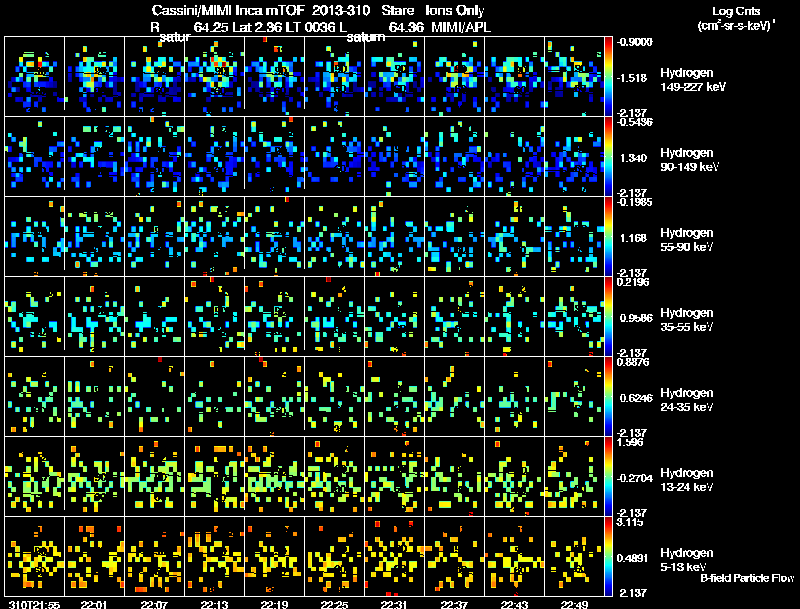This screenshot has width=800, height=609.
Task: Click the B-field Particle Flow text
Action: [x=747, y=578]
